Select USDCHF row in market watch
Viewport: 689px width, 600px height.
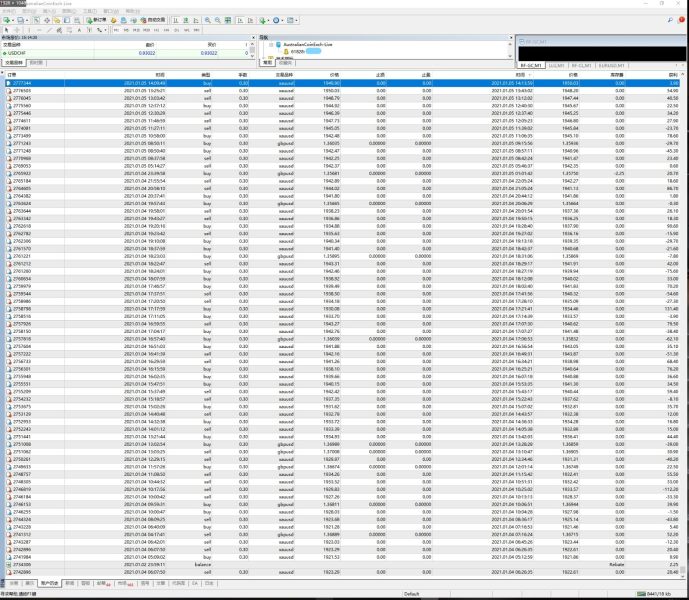pyautogui.click(x=20, y=52)
